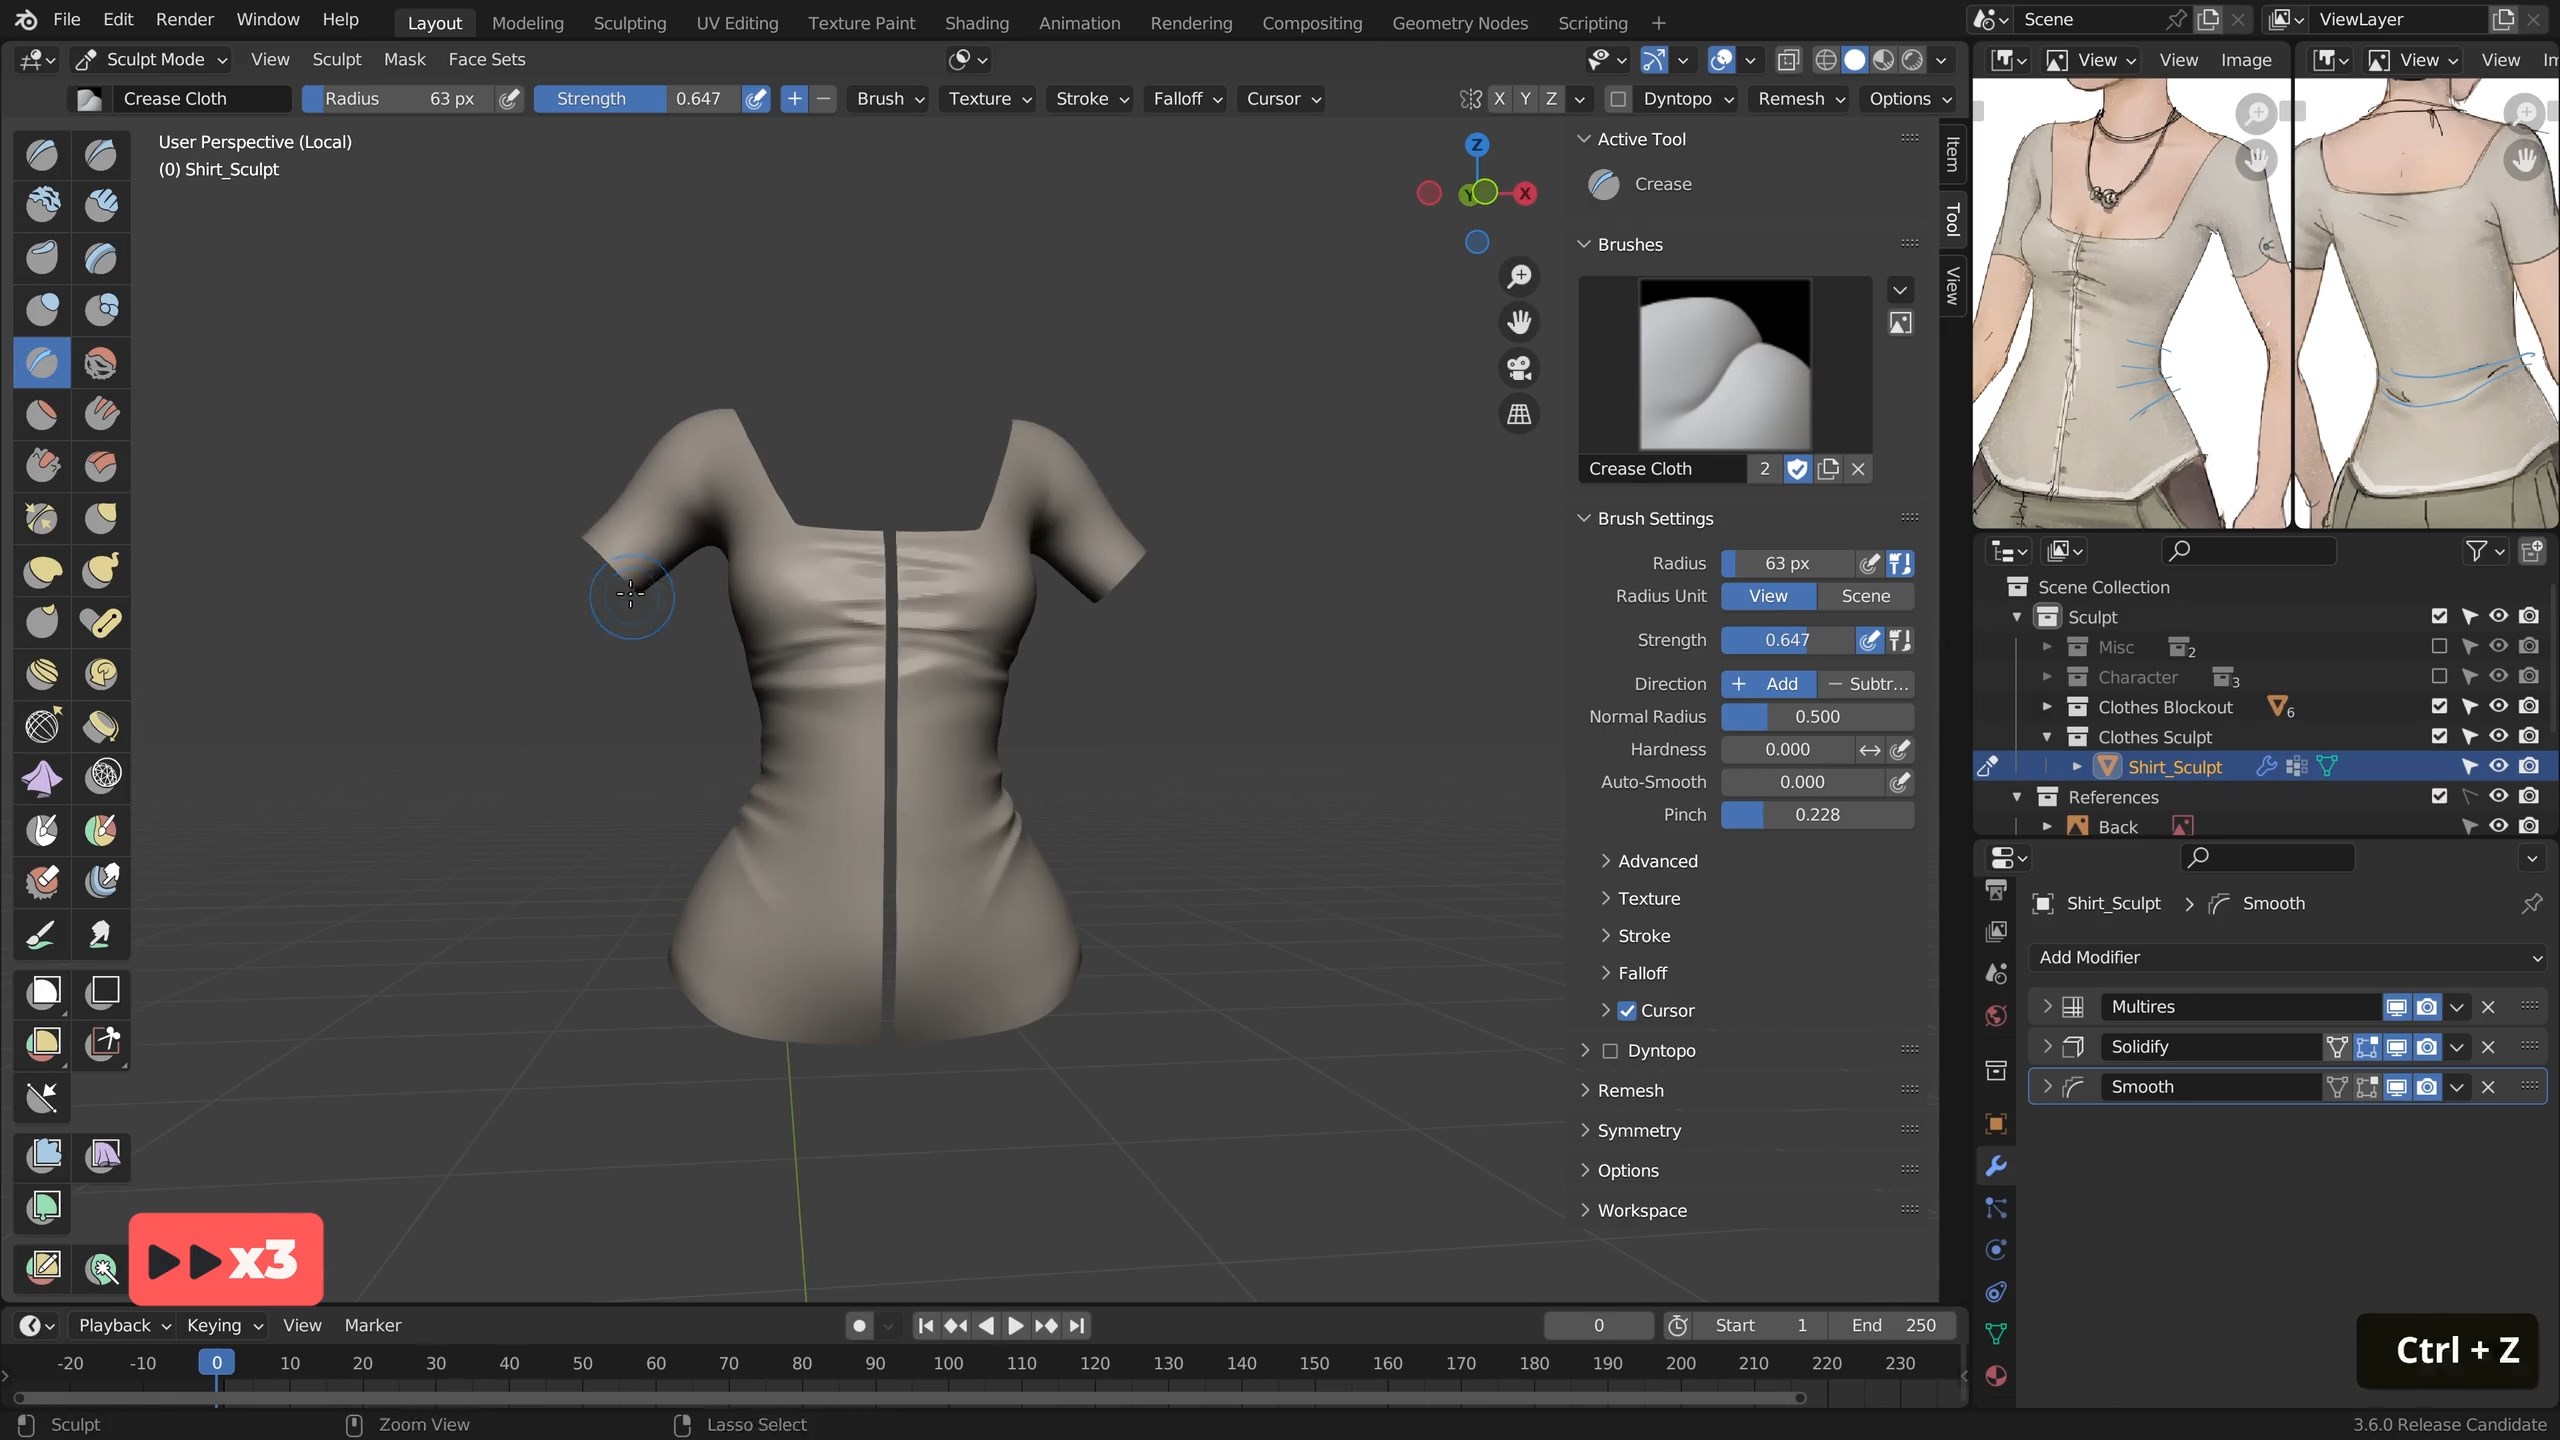Open the Material properties tab icon
The width and height of the screenshot is (2560, 1440).
coord(1996,1376)
